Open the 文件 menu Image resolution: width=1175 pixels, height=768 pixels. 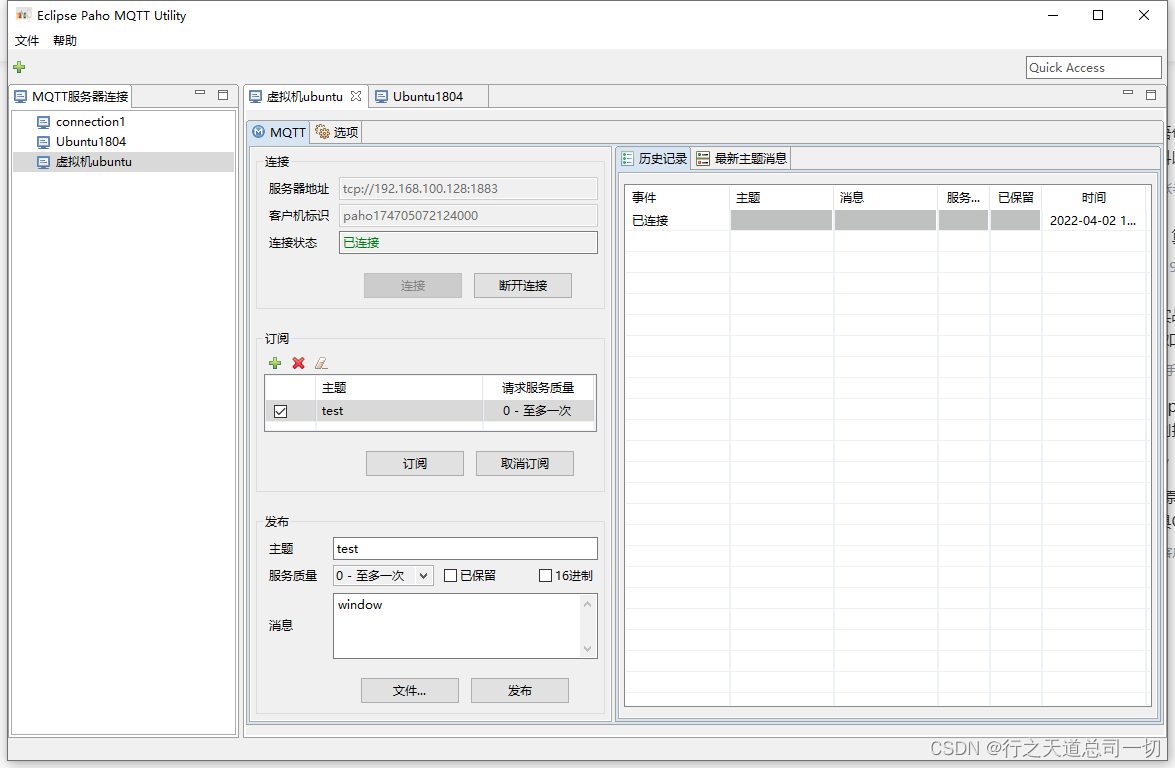pyautogui.click(x=27, y=40)
